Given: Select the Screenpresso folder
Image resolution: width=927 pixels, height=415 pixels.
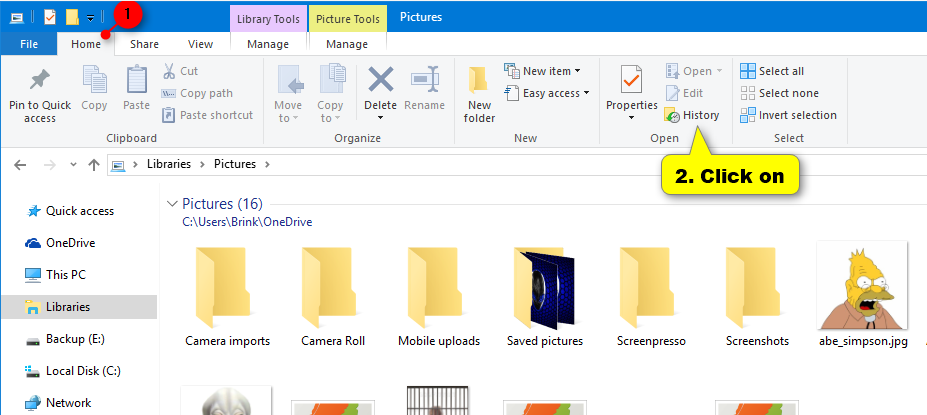Looking at the screenshot, I should pos(651,296).
